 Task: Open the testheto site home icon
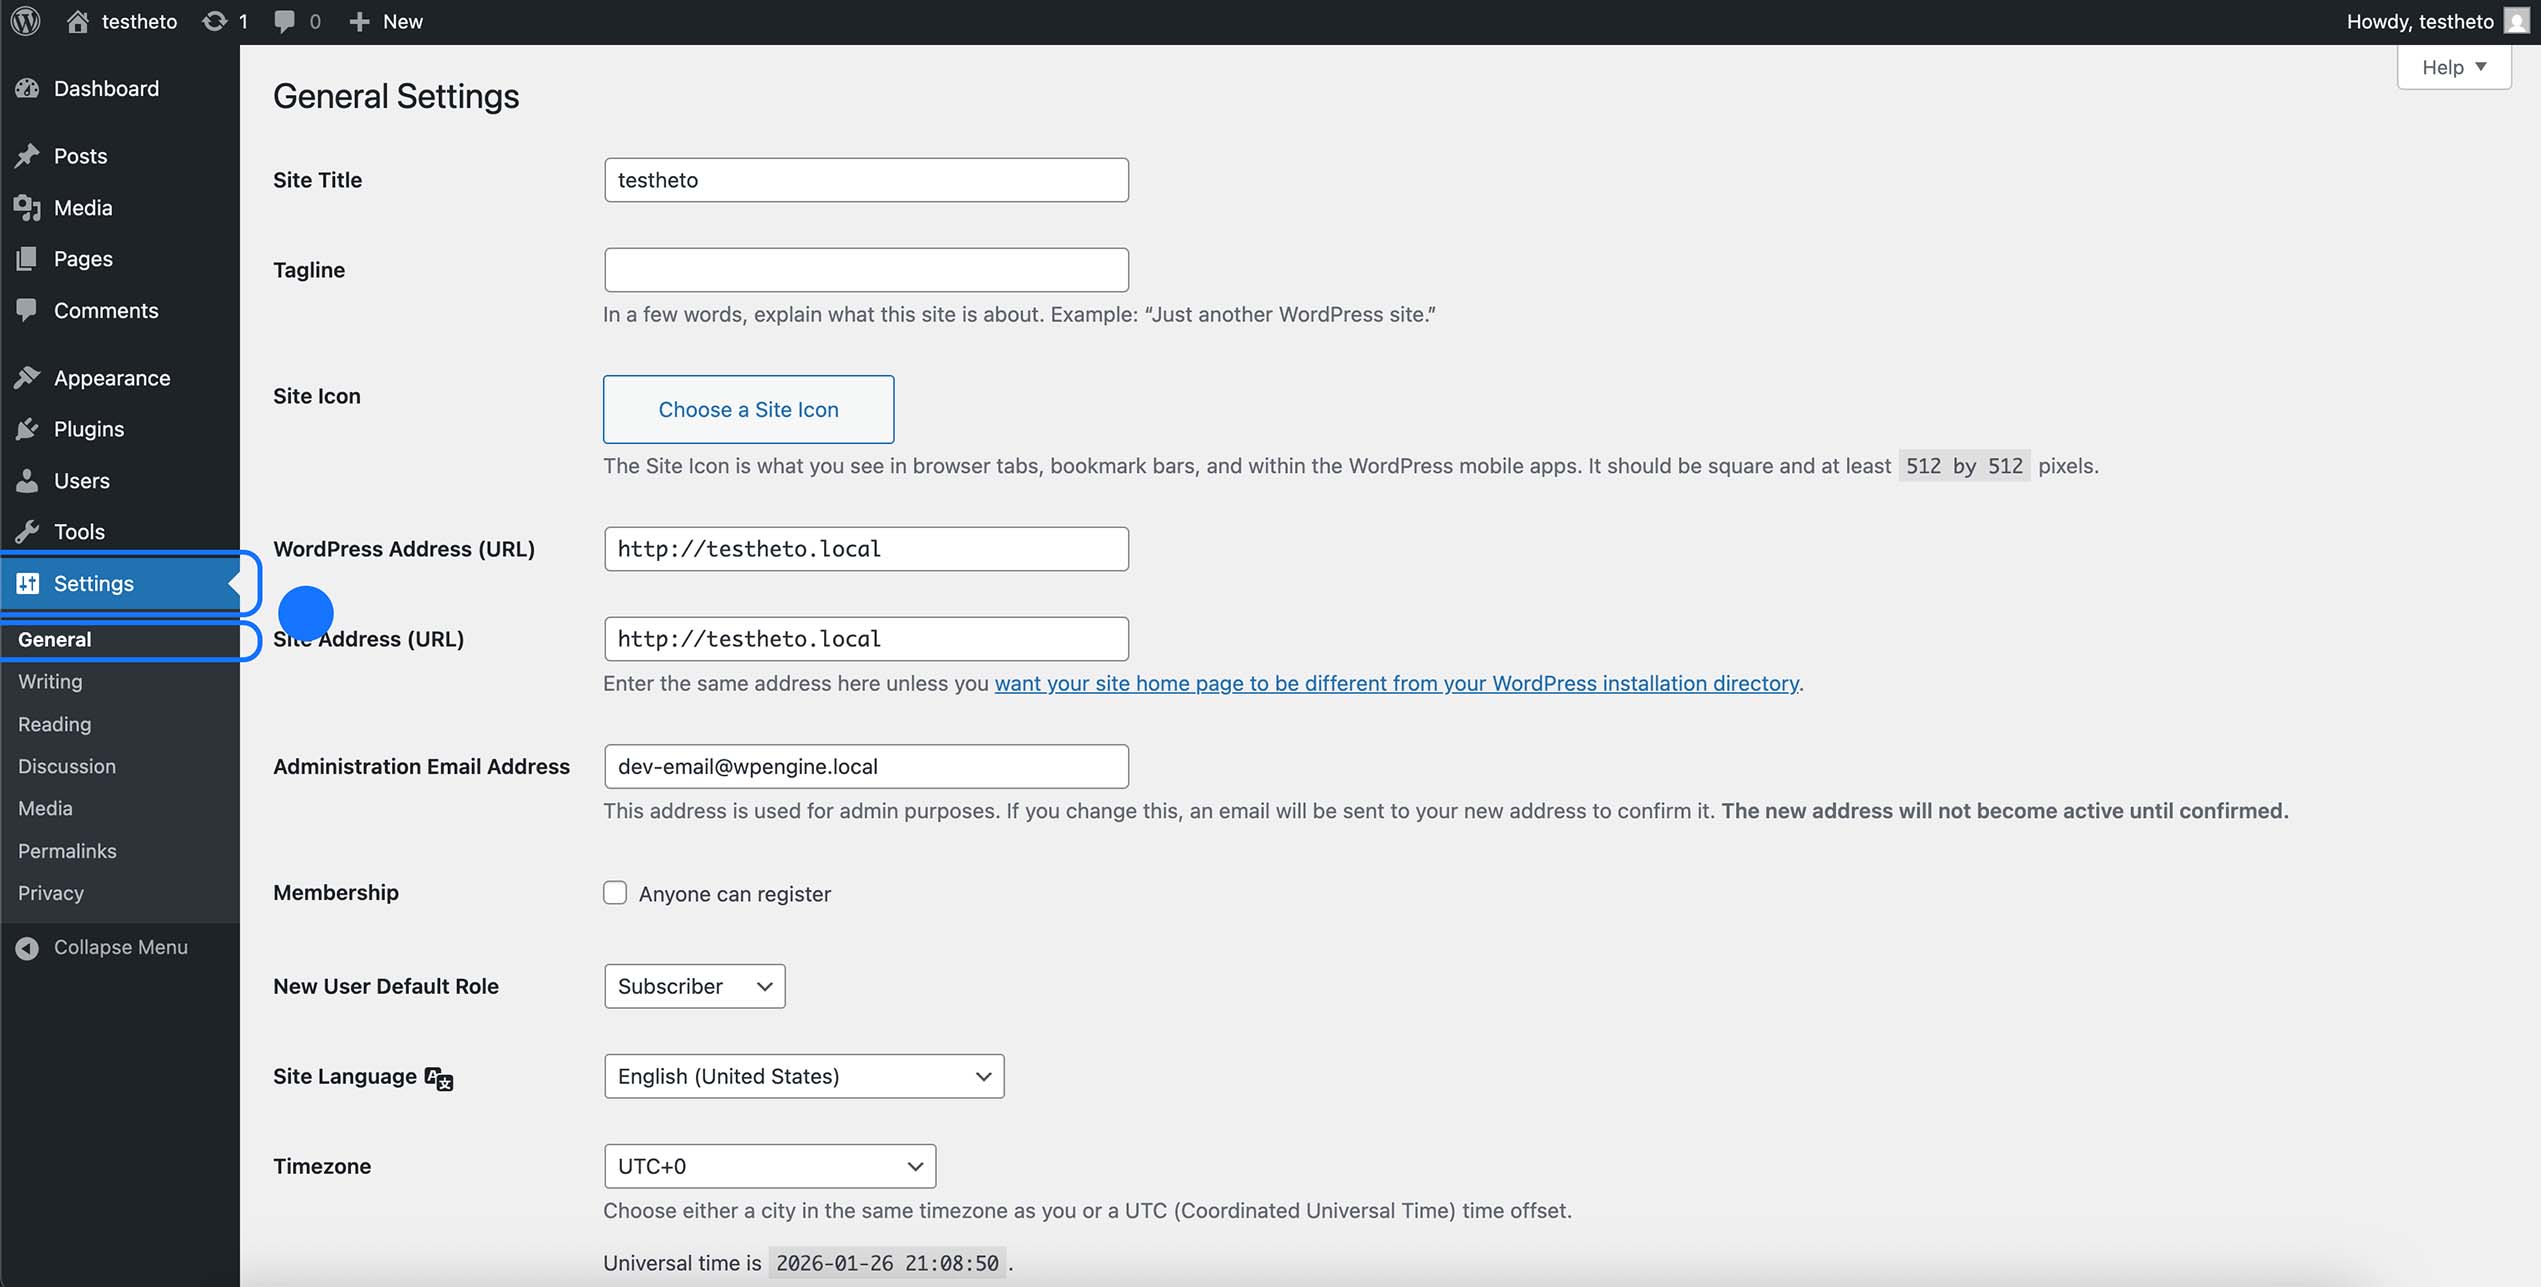[x=77, y=20]
